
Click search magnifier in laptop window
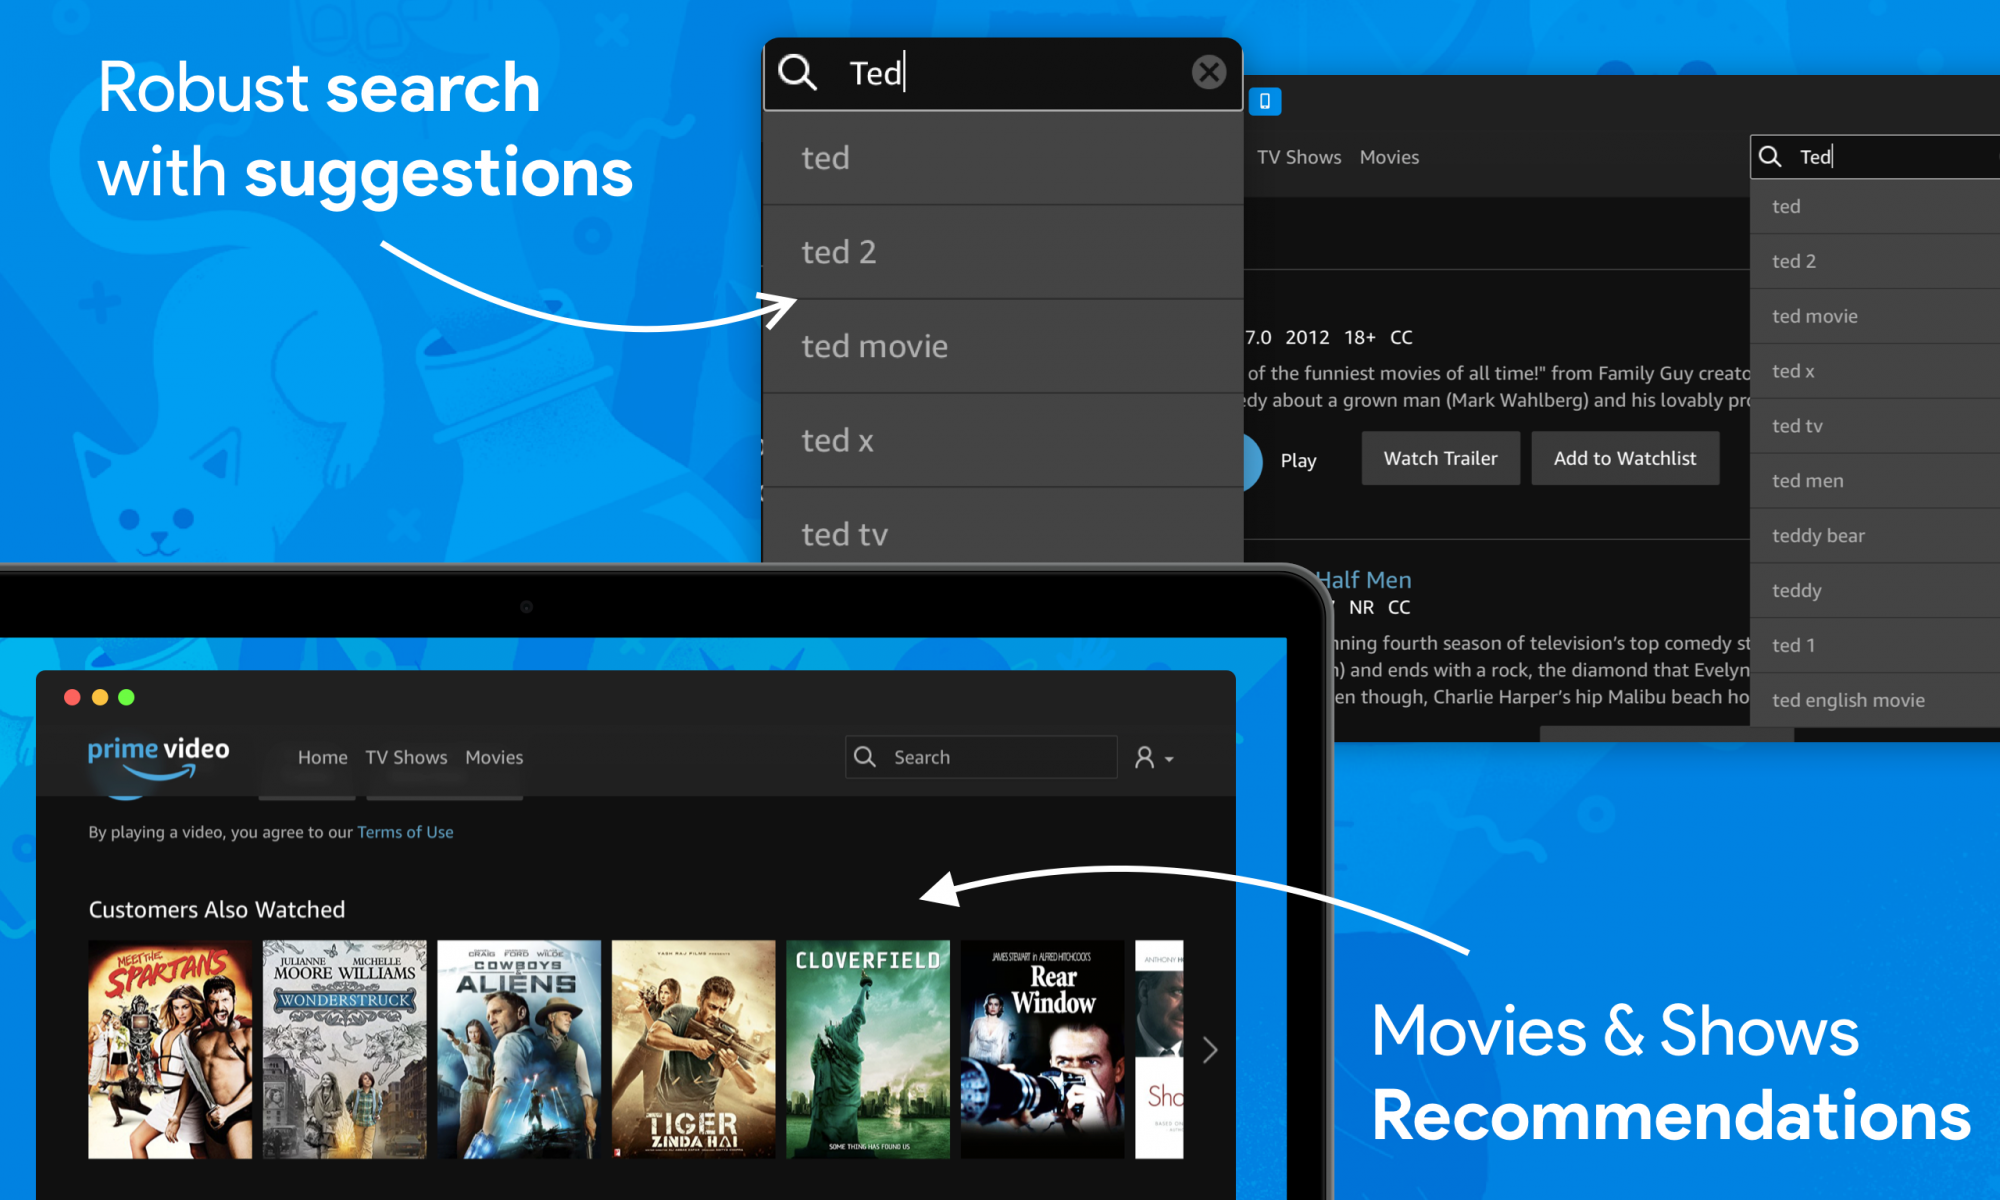pyautogui.click(x=865, y=757)
